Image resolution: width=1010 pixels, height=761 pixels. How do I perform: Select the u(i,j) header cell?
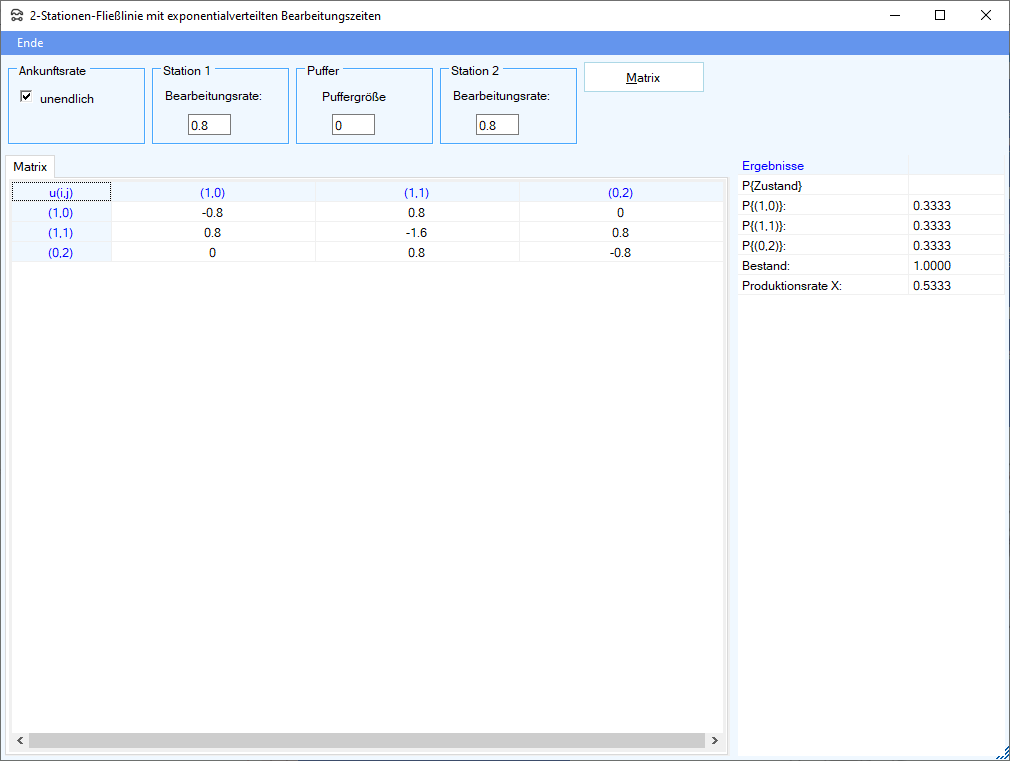[61, 192]
